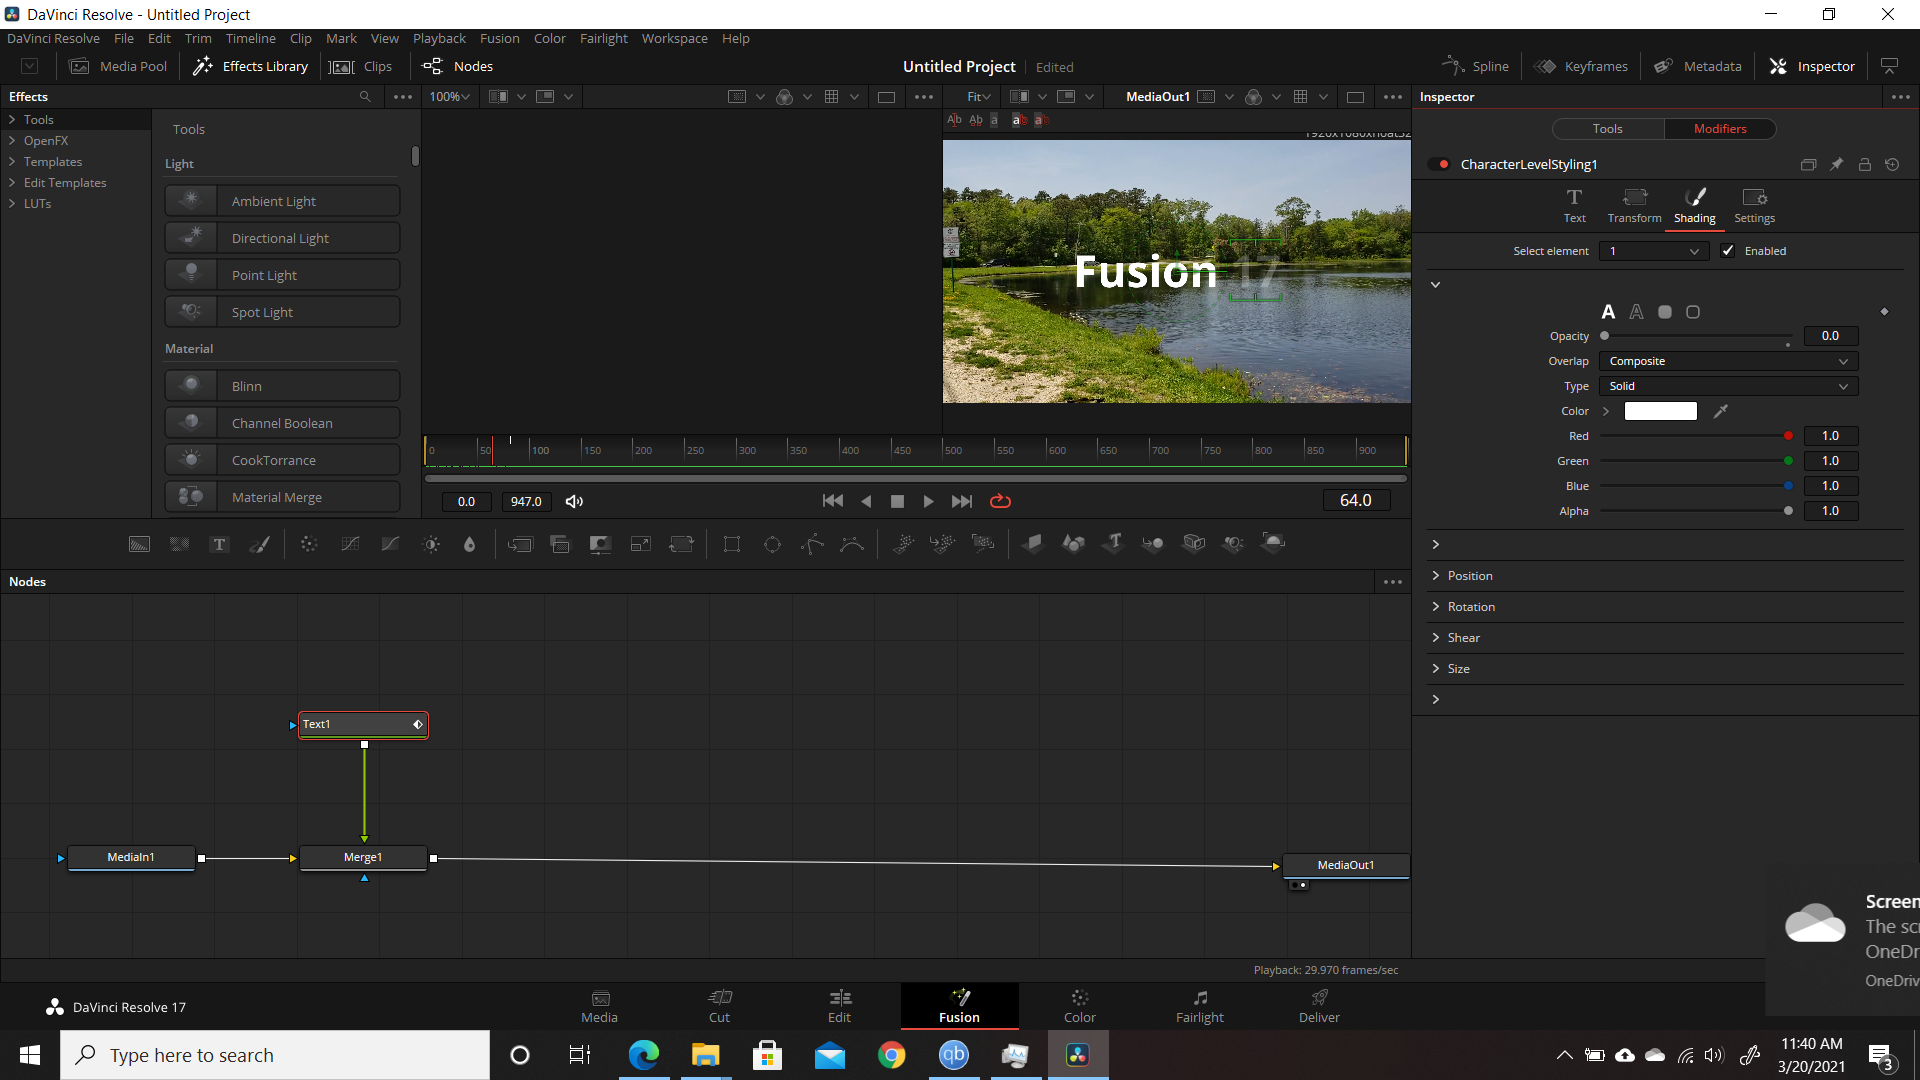Add an Ellipse mask tool

(x=772, y=544)
